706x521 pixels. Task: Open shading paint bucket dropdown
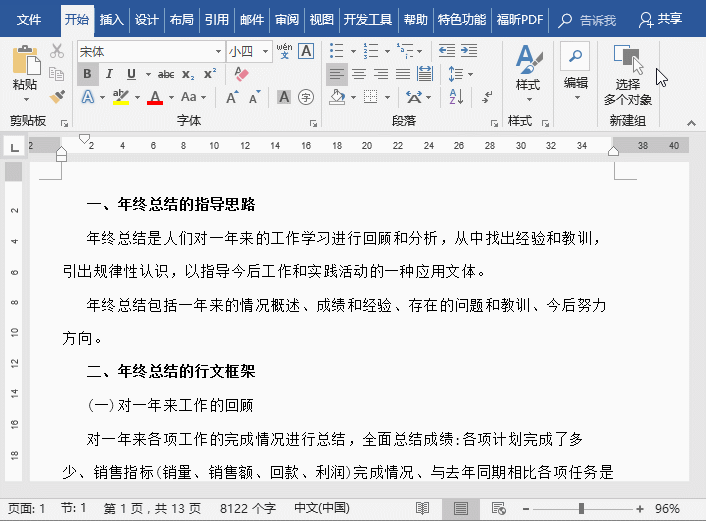(x=353, y=97)
